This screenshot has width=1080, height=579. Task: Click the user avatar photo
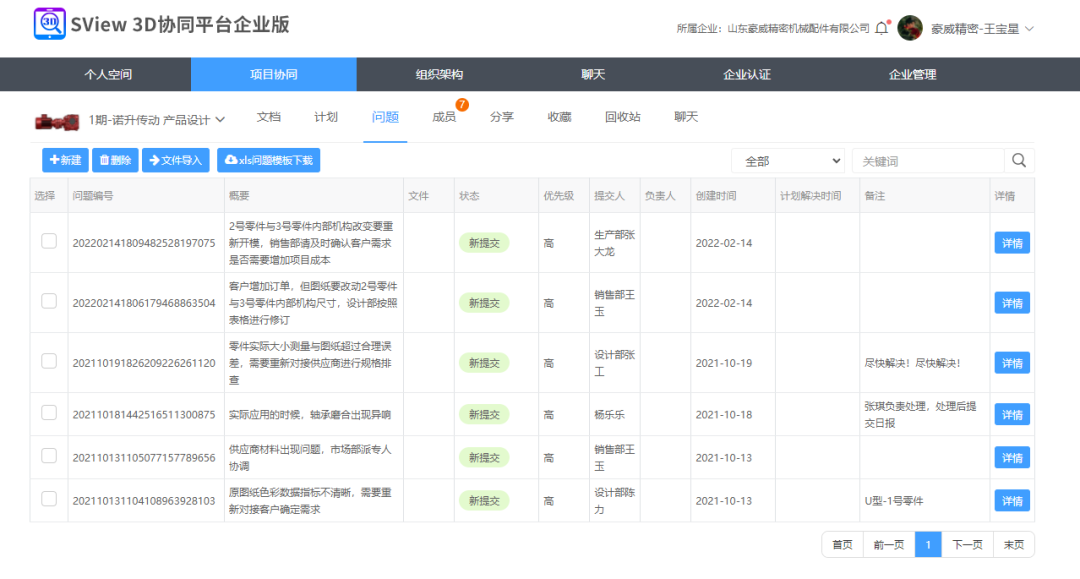point(909,29)
